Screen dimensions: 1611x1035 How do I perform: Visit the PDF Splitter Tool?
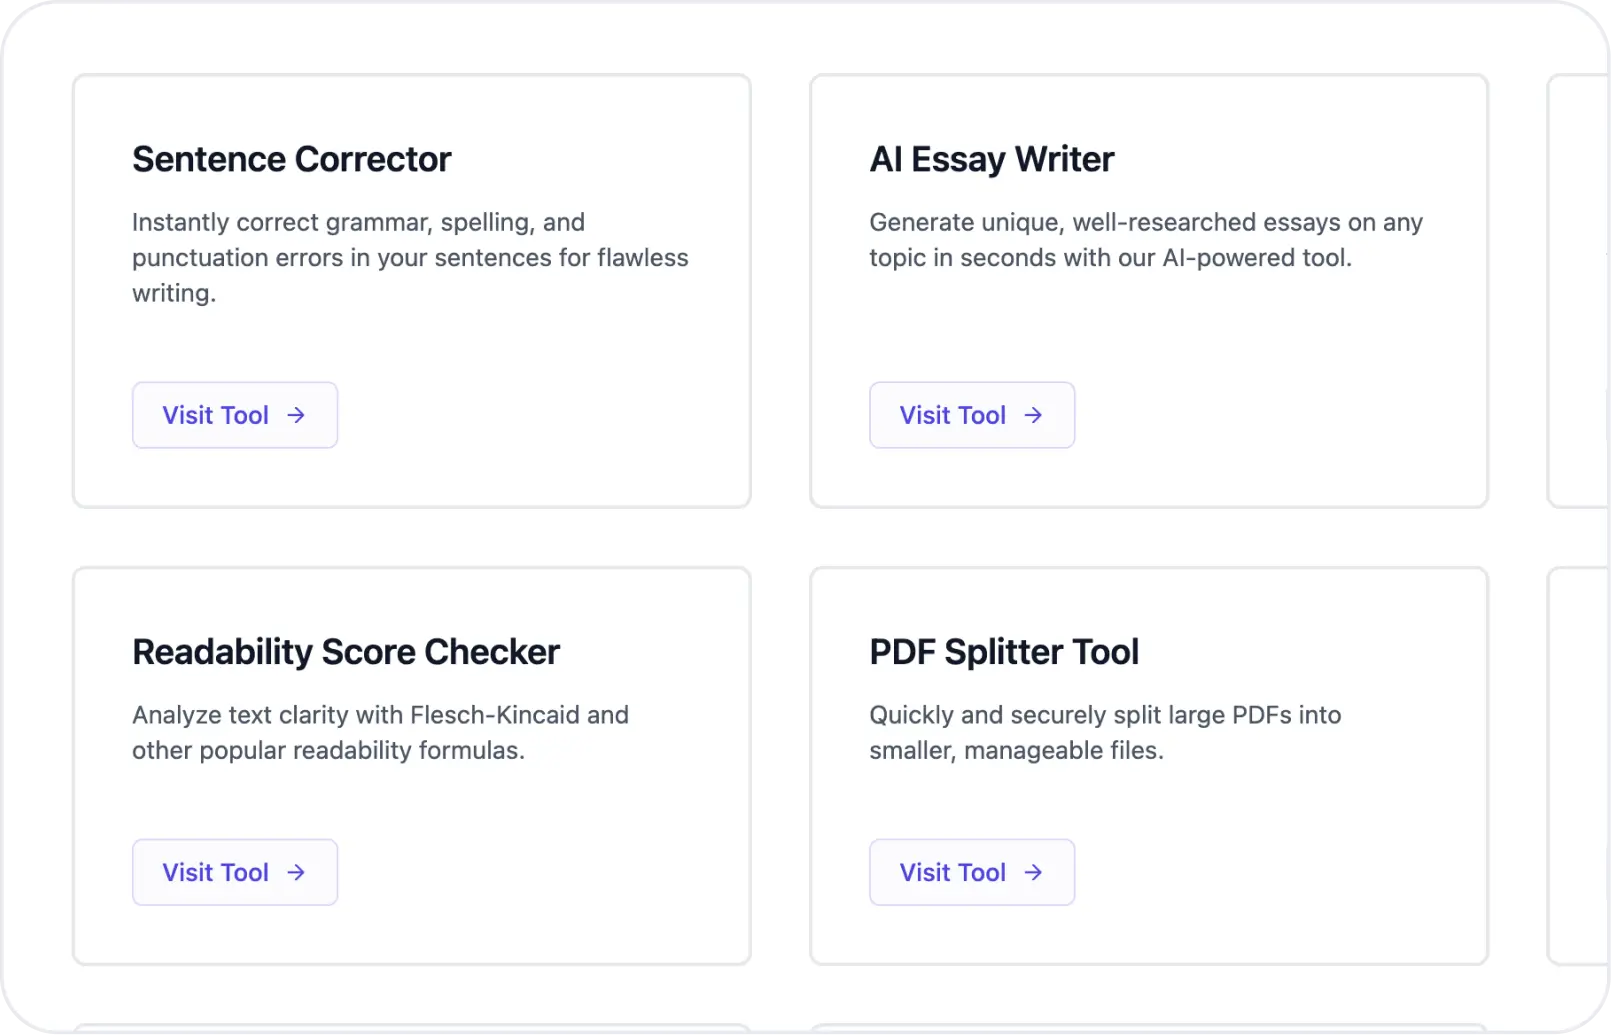click(971, 872)
